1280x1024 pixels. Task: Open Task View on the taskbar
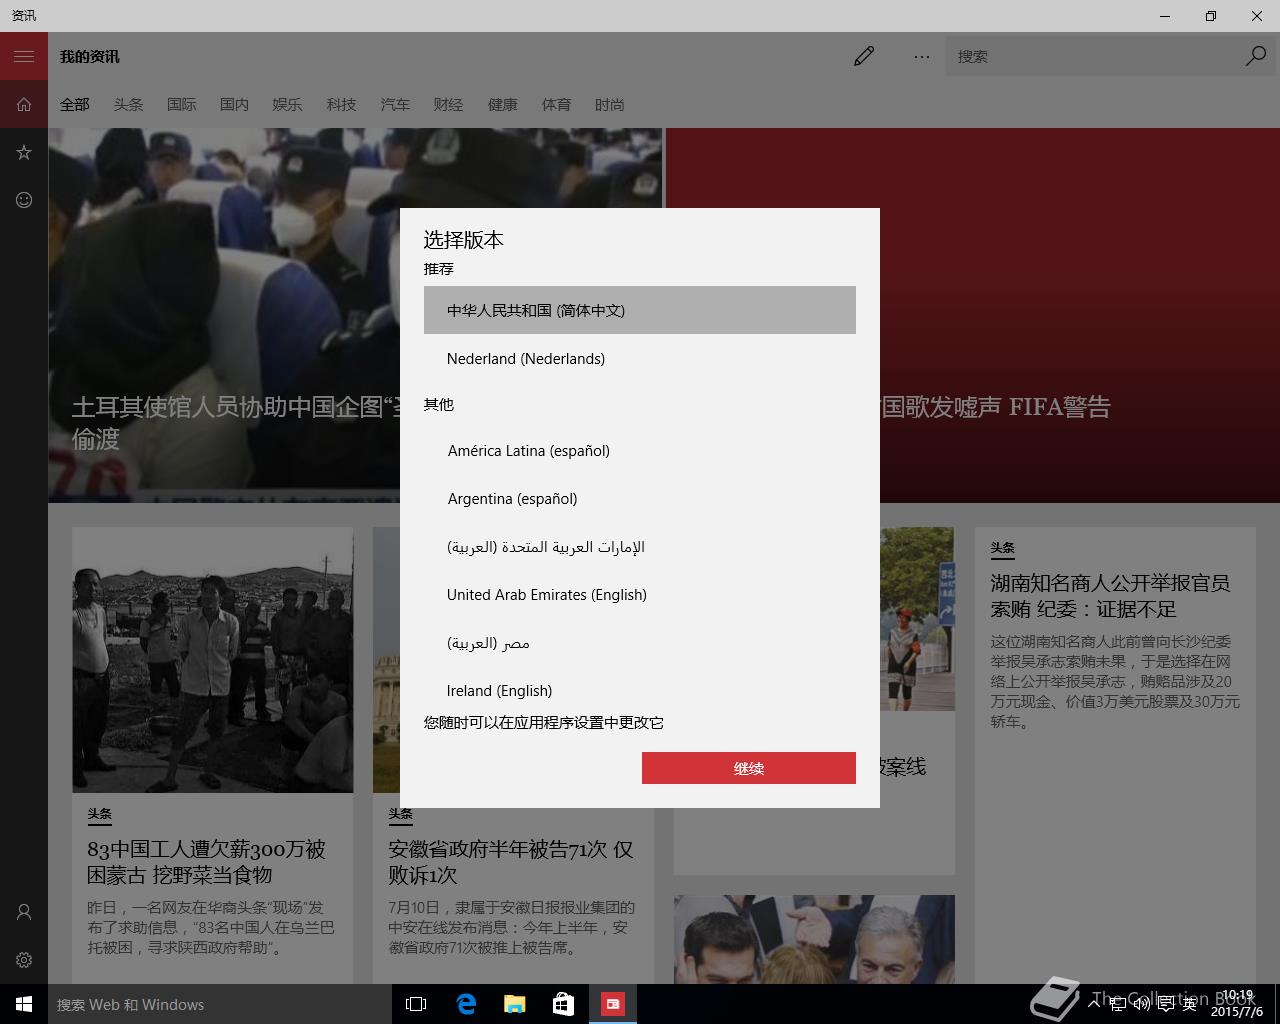click(416, 1004)
